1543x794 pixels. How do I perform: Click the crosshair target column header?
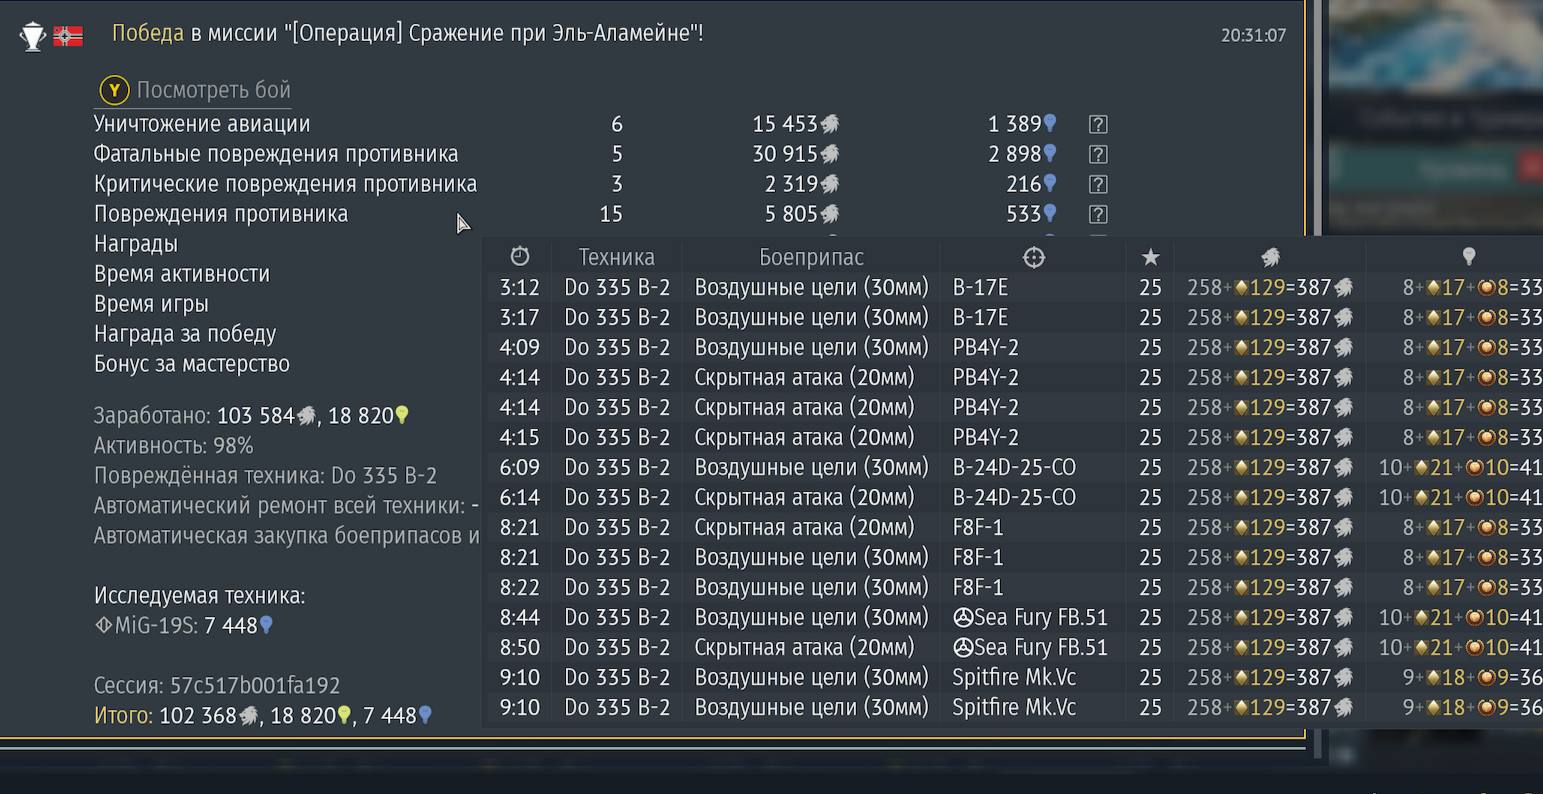pyautogui.click(x=1034, y=257)
